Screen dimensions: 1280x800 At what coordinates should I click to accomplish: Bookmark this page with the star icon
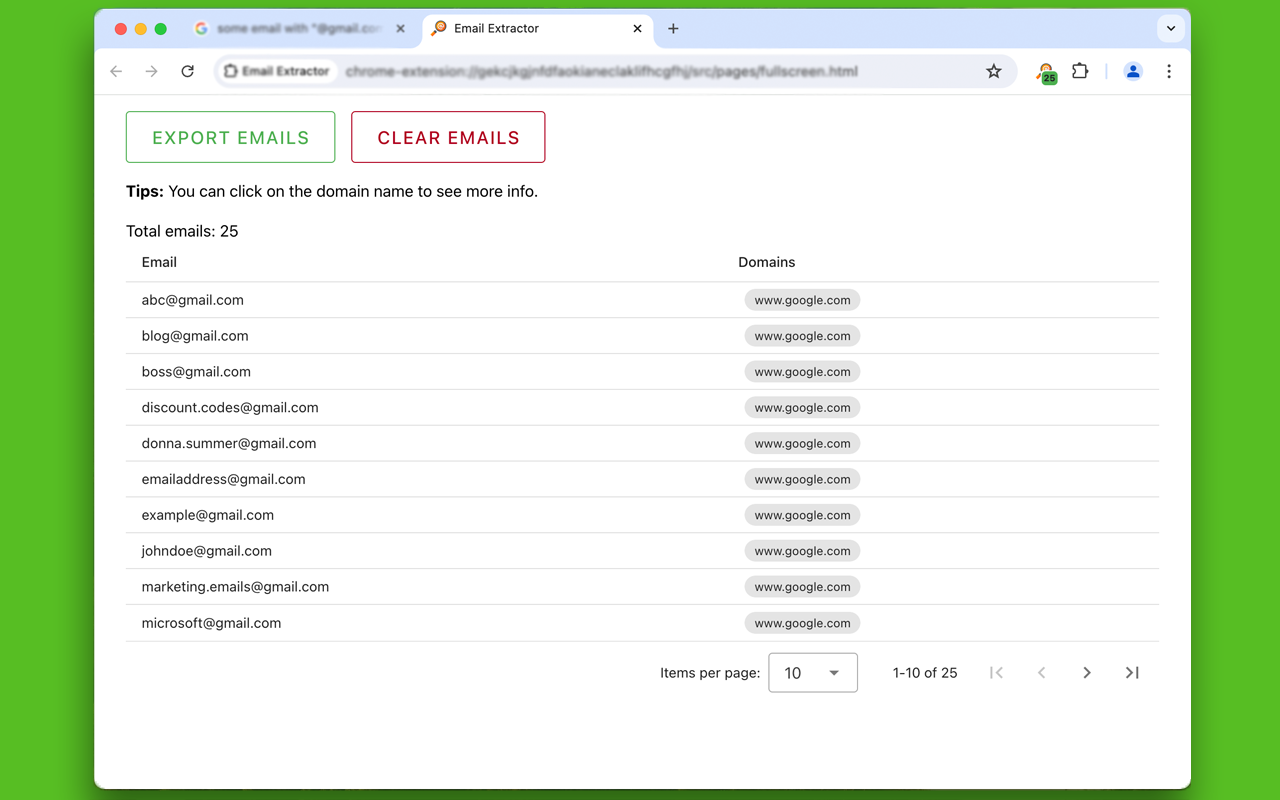pyautogui.click(x=993, y=71)
